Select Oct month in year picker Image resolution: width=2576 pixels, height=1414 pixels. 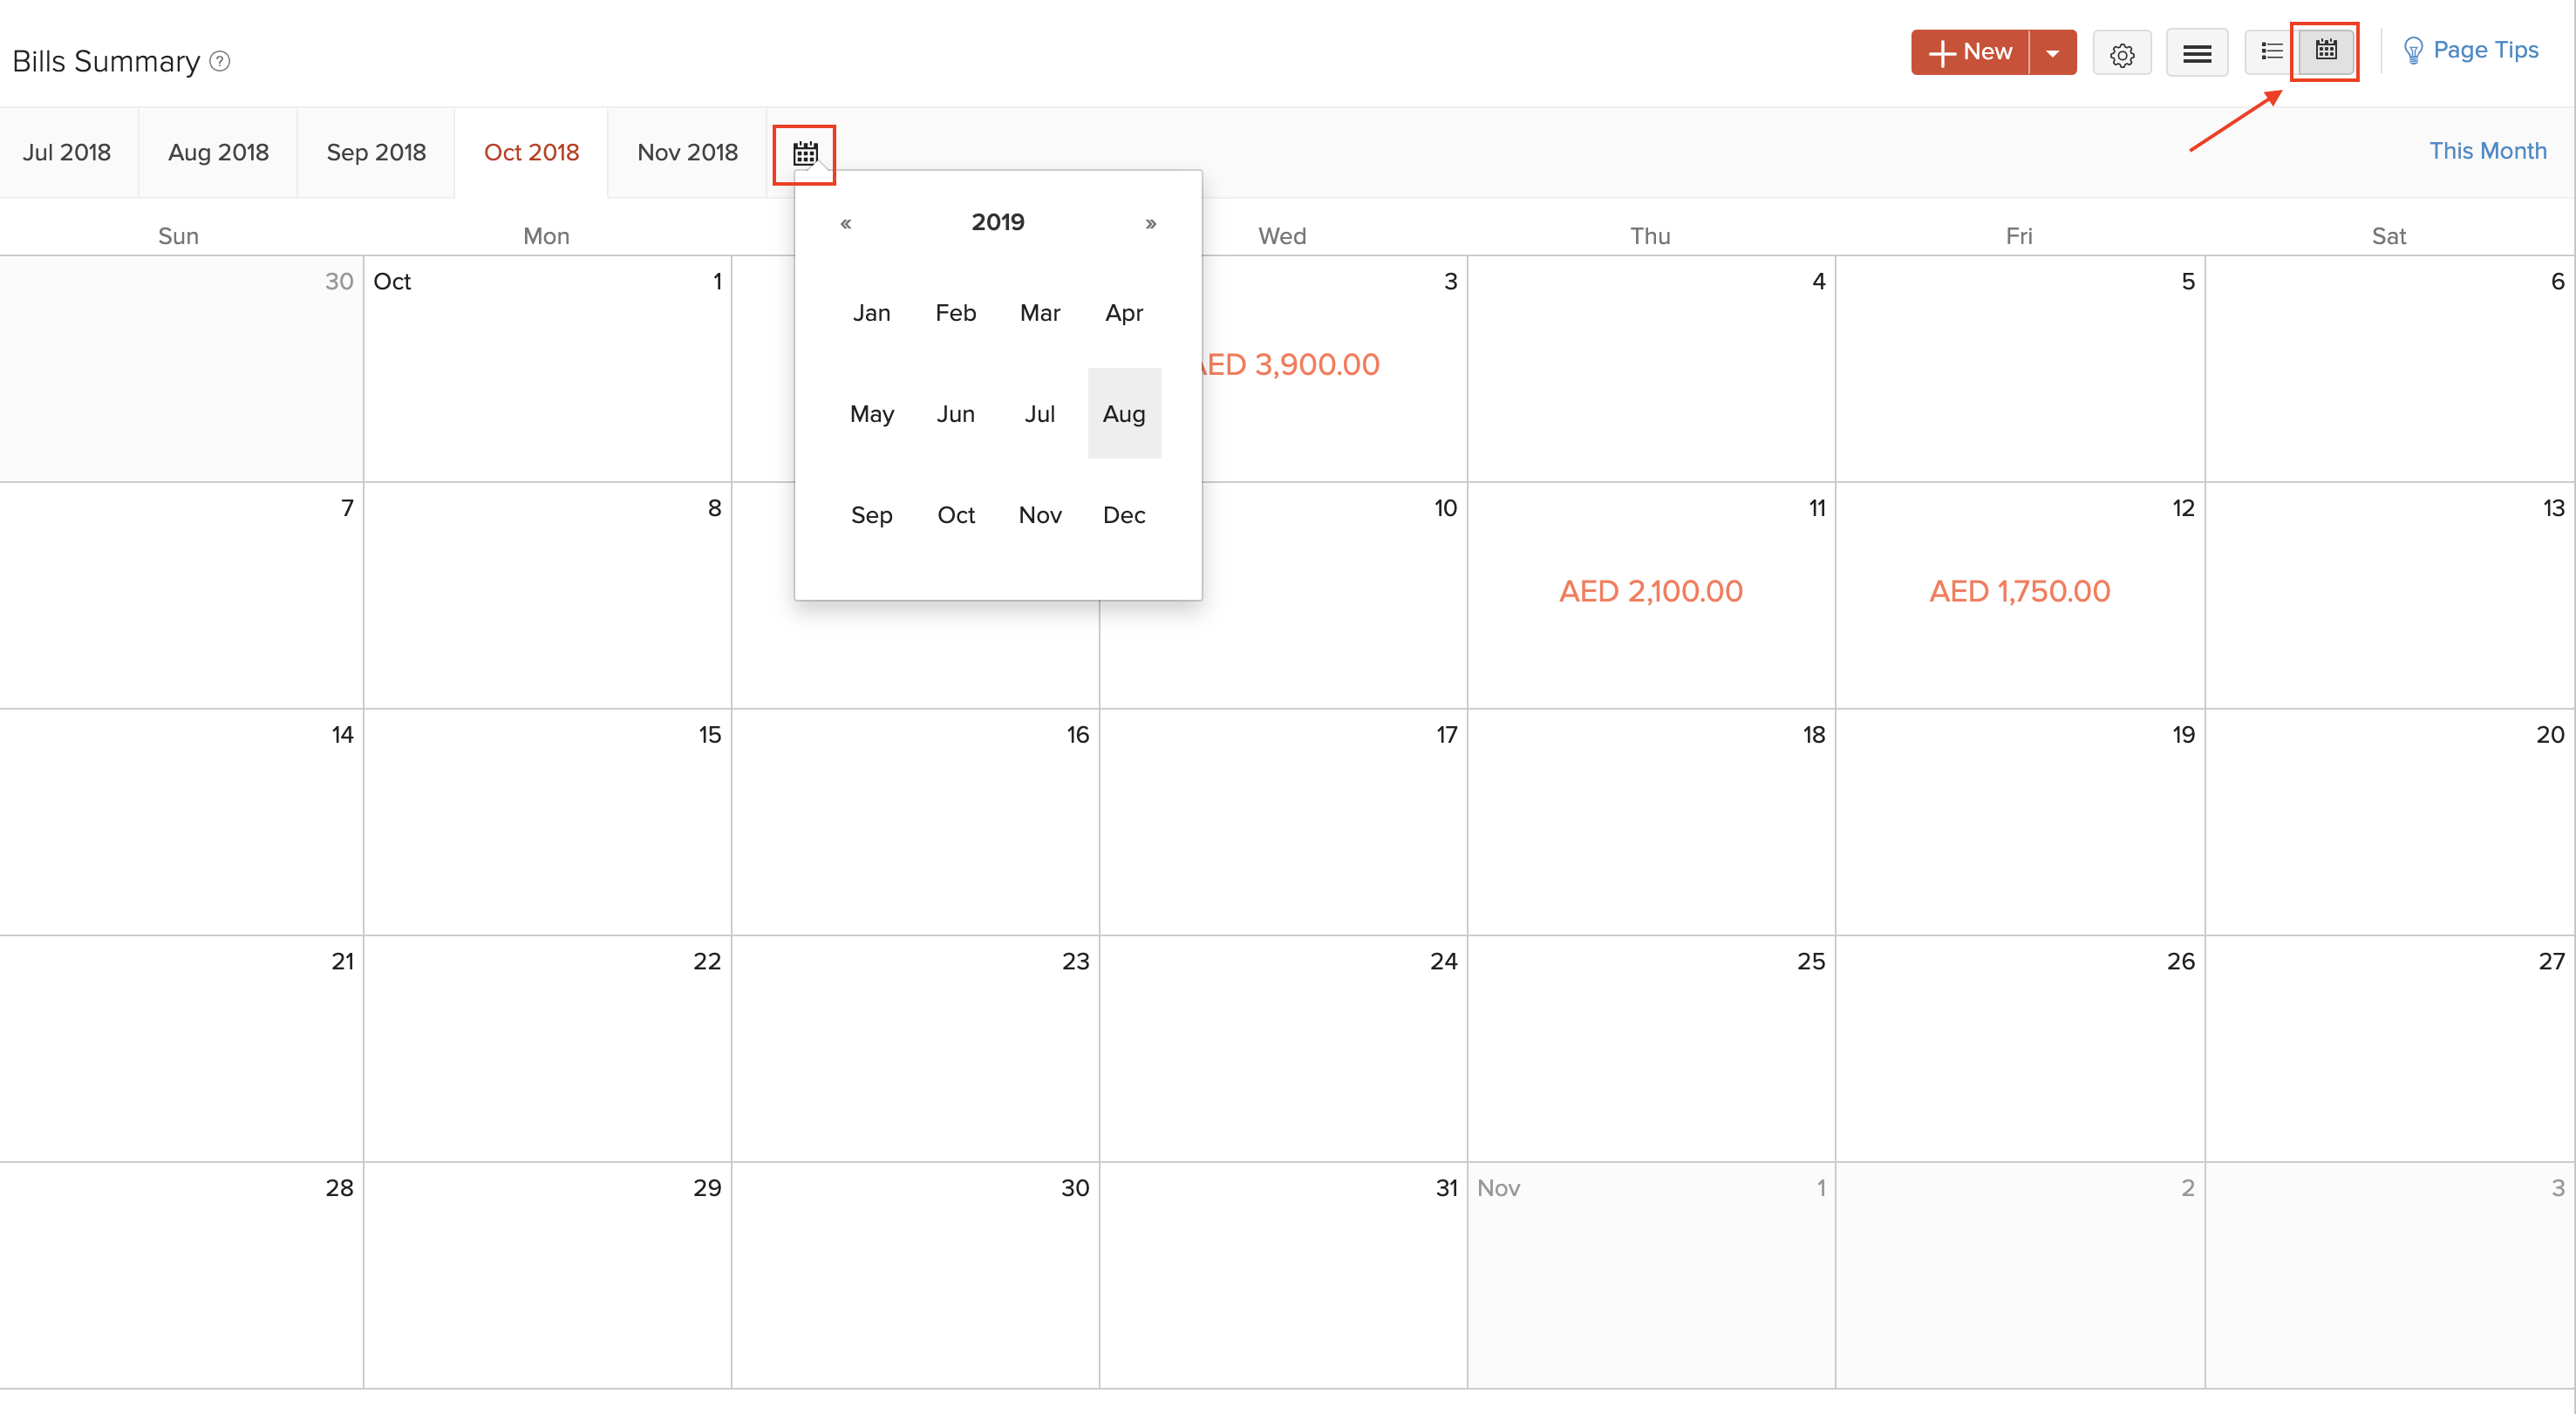[x=957, y=513]
